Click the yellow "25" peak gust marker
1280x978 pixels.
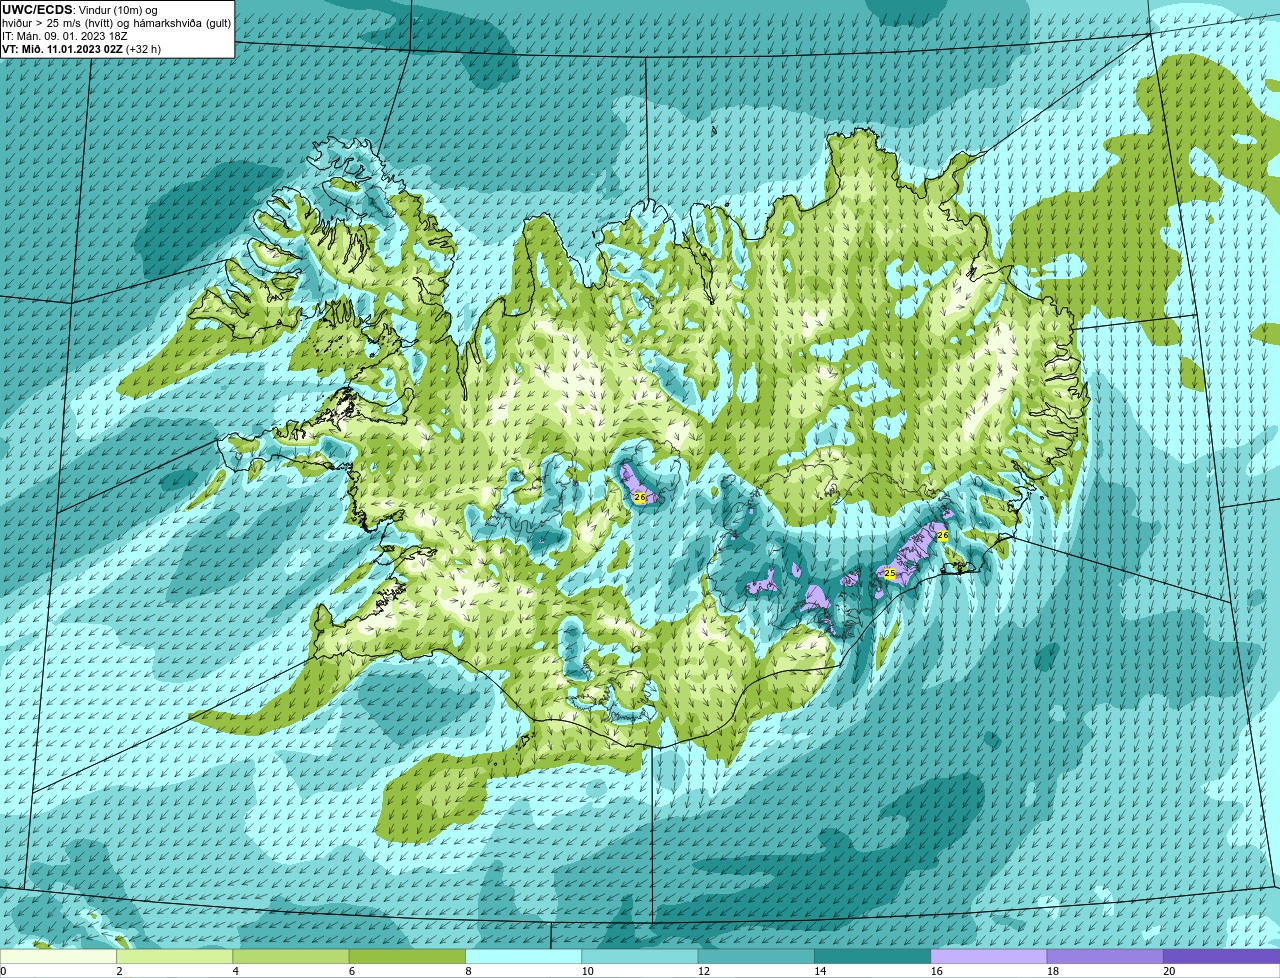tap(889, 573)
